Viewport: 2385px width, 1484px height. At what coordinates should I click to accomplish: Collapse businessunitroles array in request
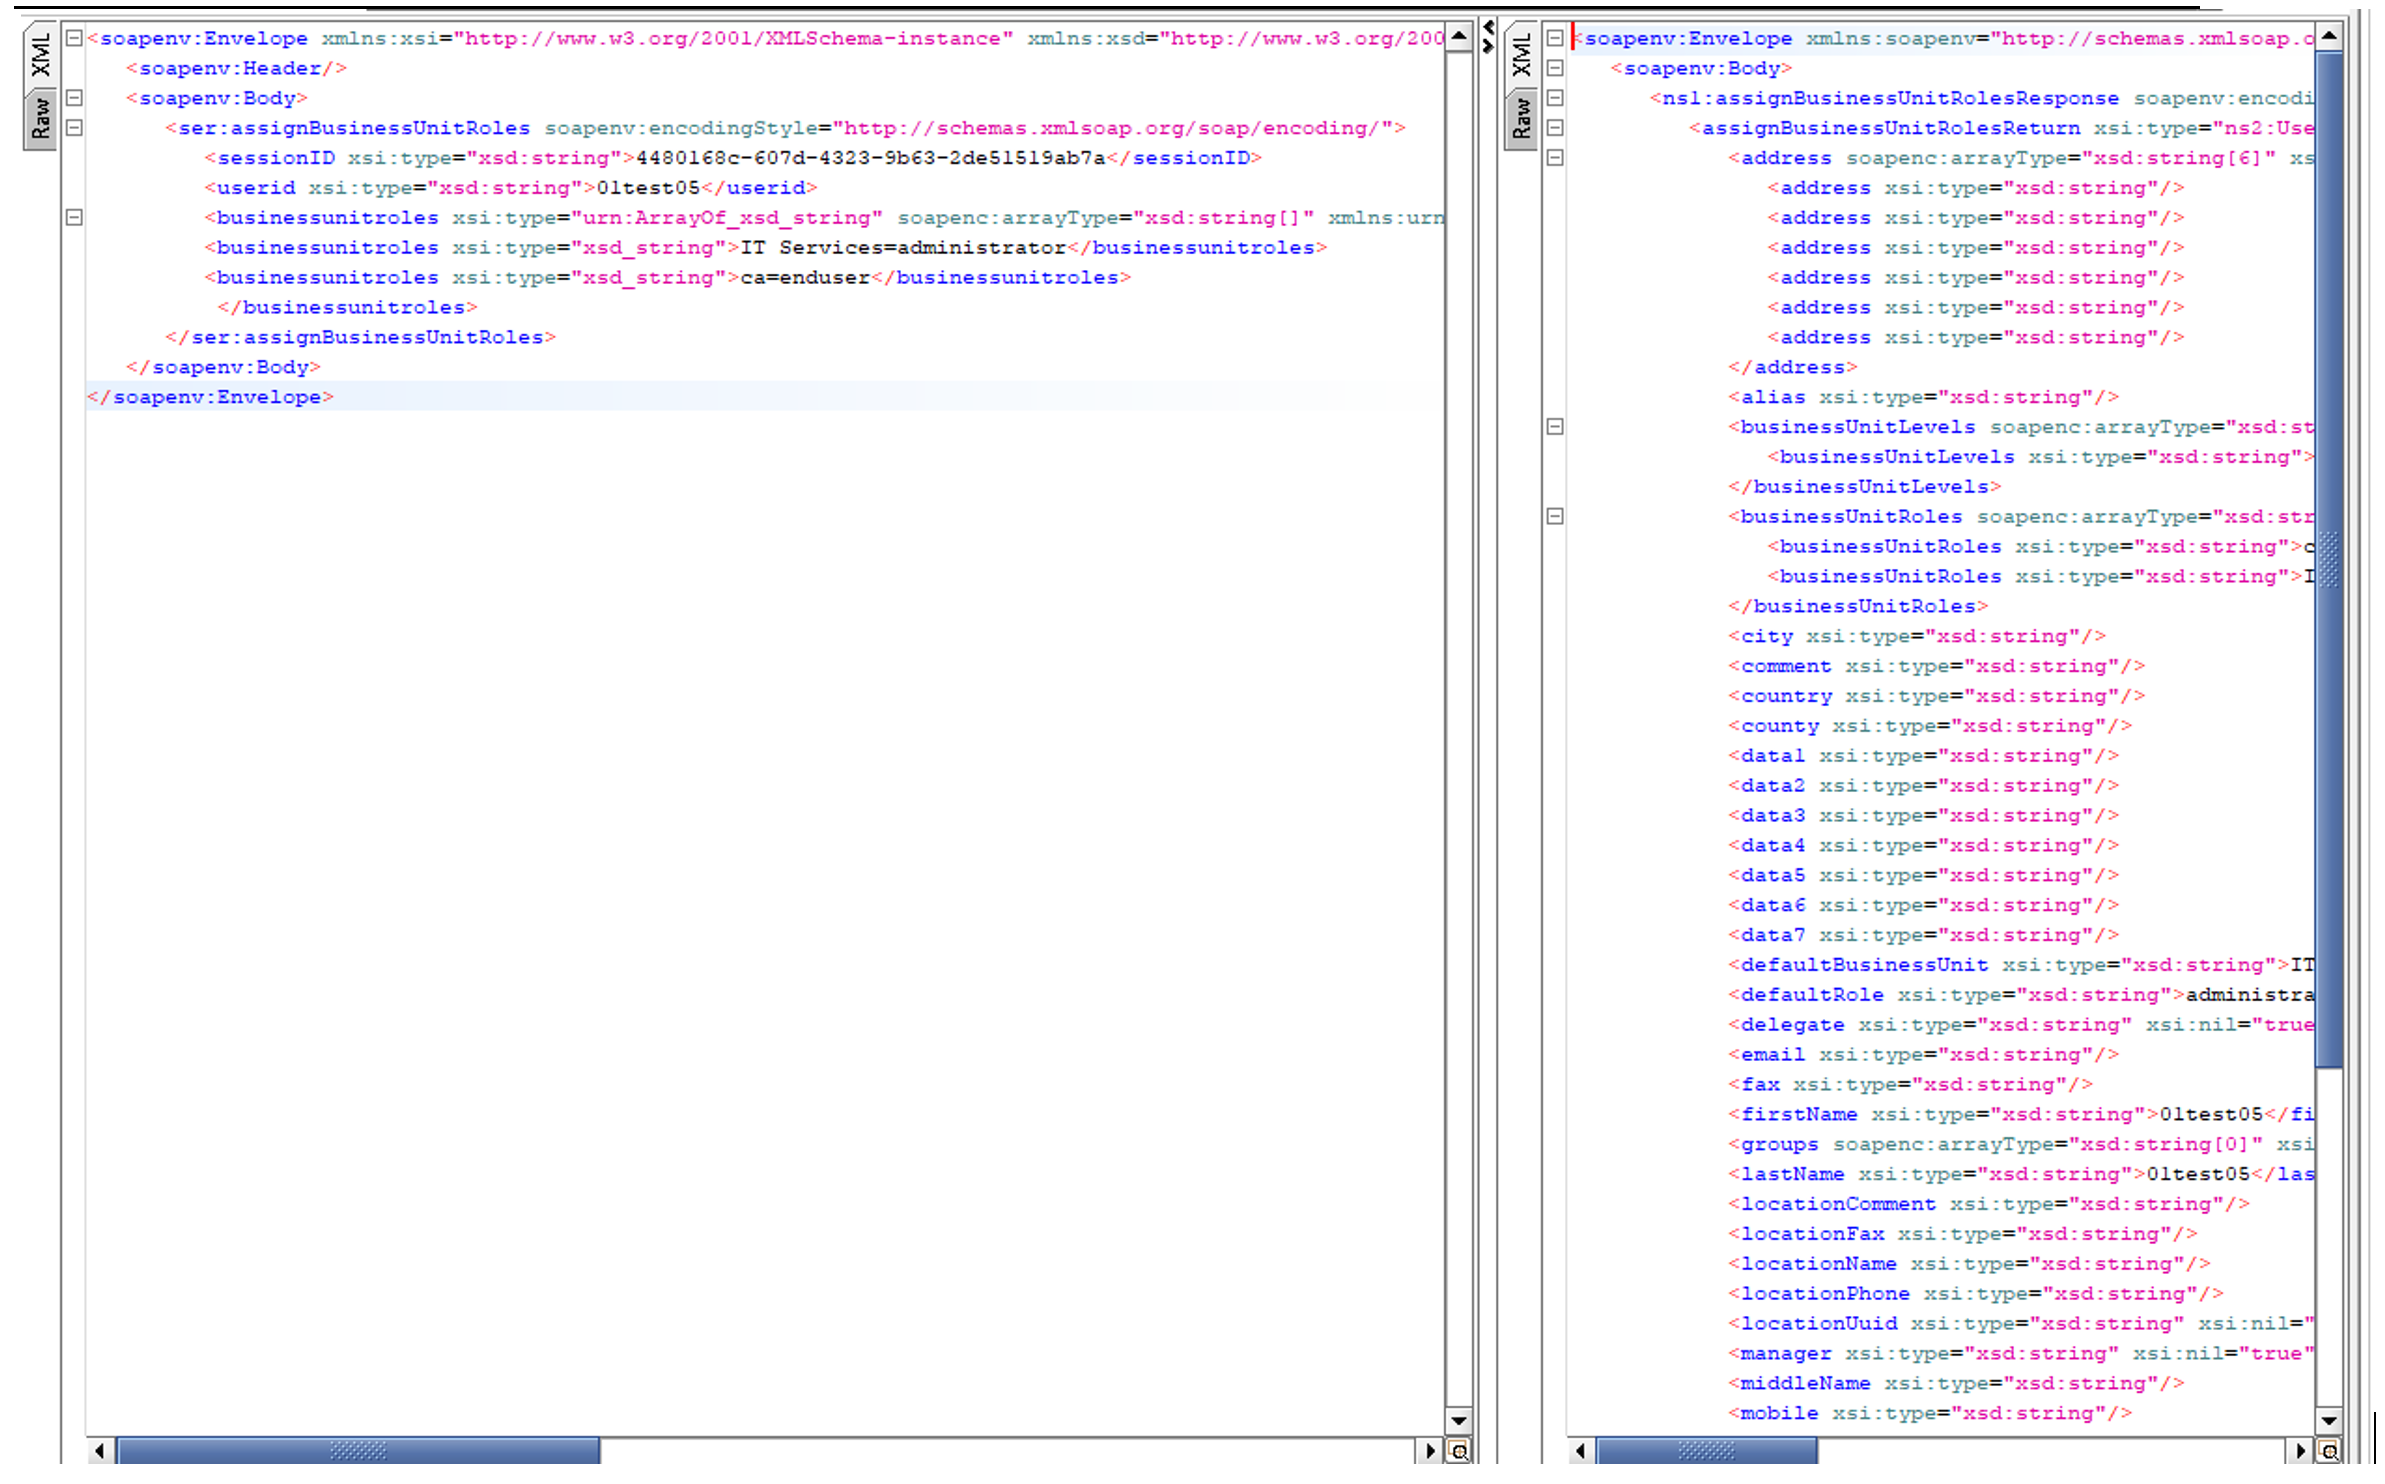[x=74, y=217]
